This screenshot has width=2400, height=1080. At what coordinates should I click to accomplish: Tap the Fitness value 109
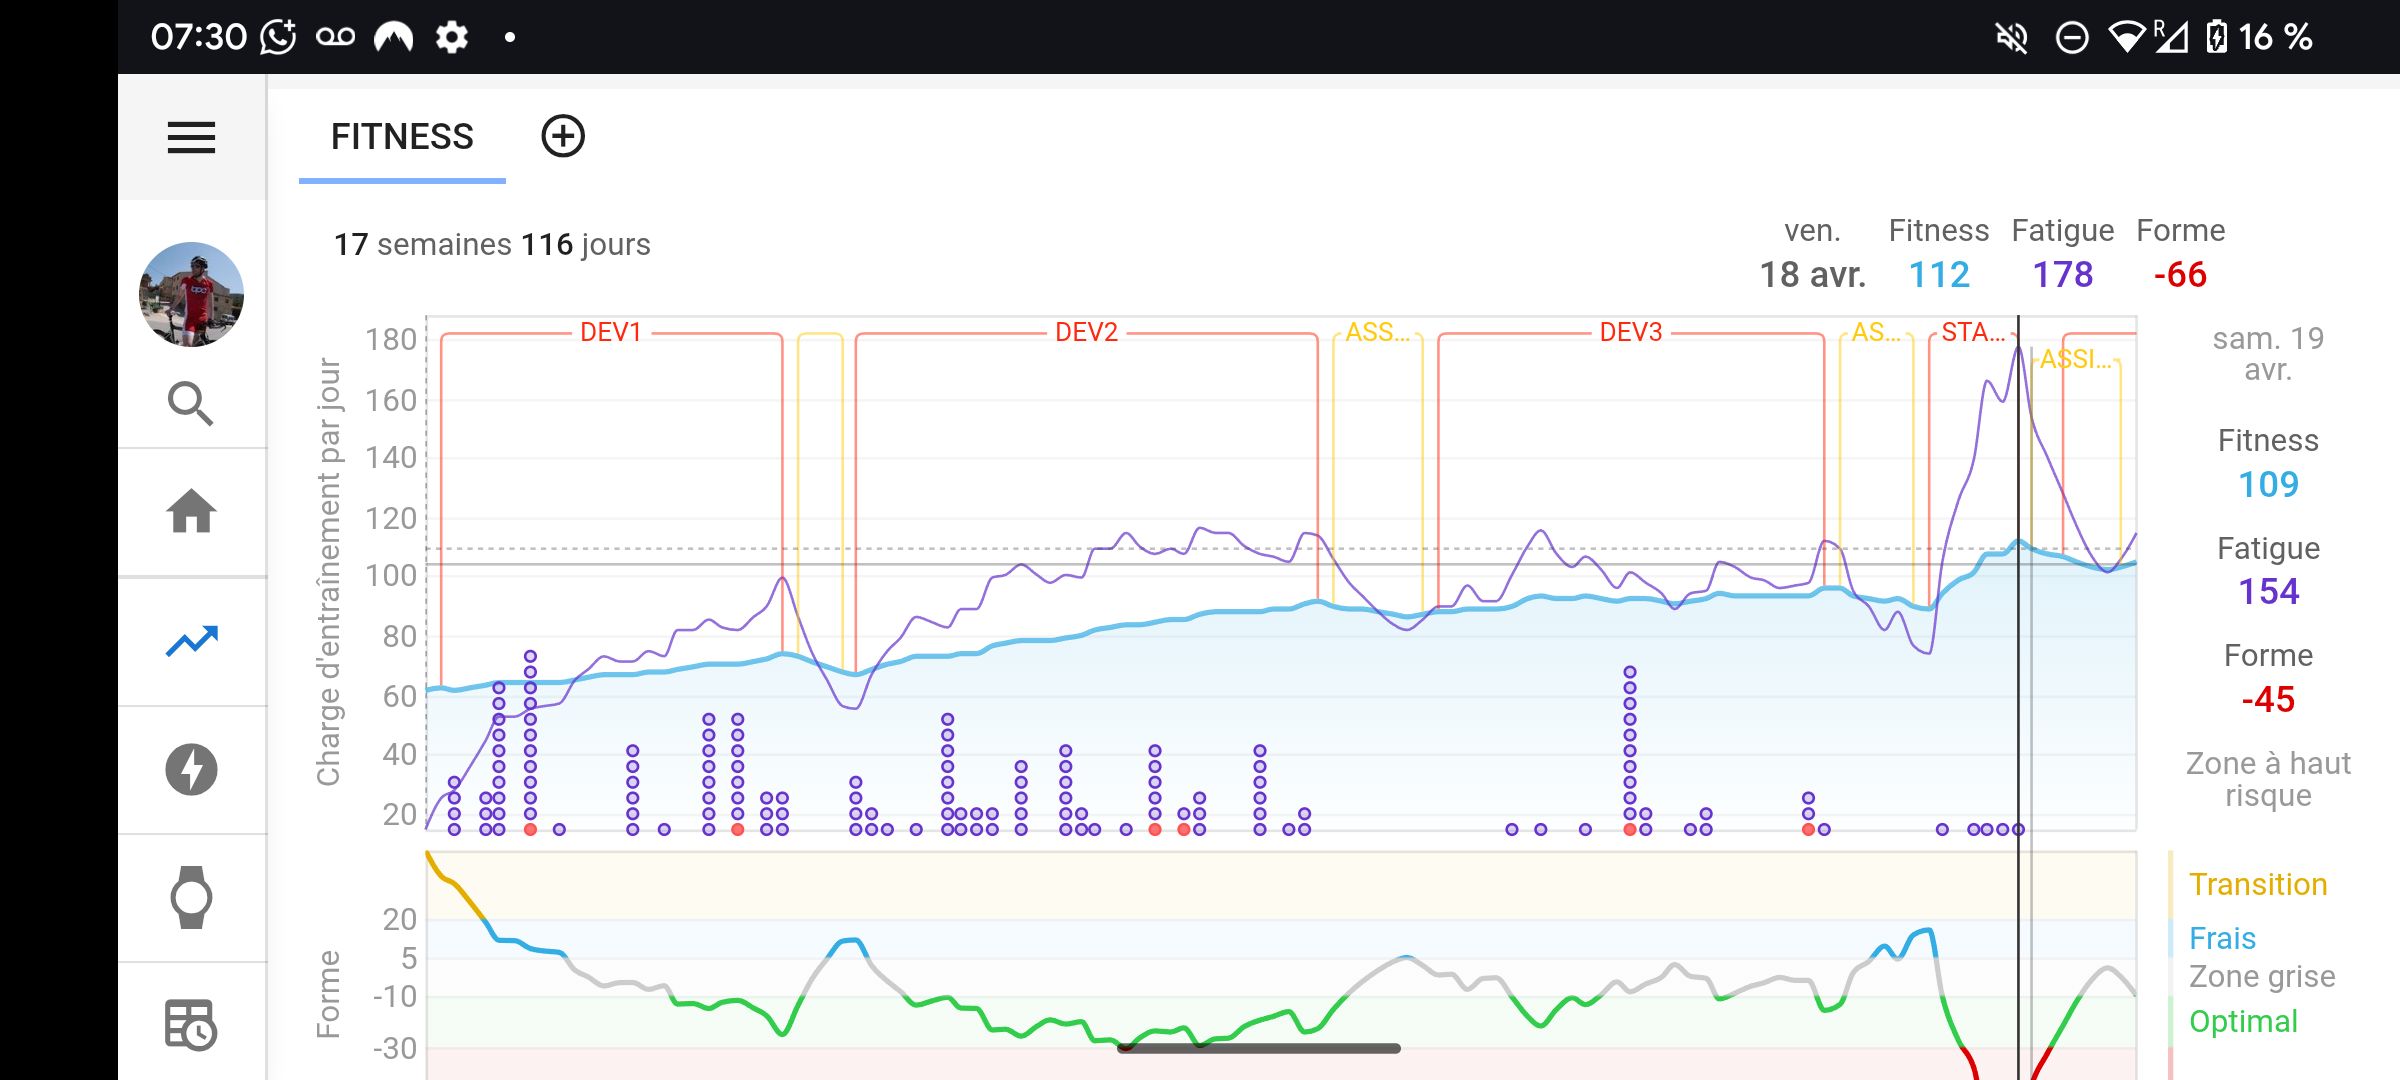tap(2268, 485)
